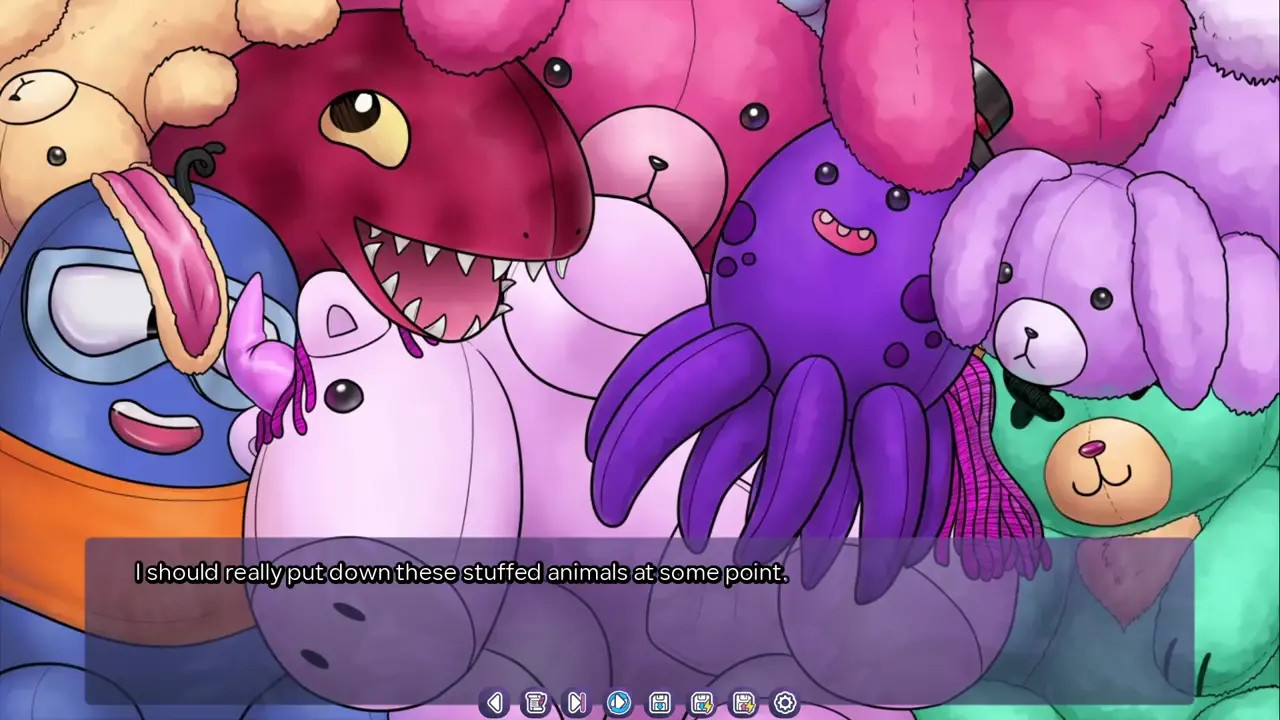Quick load with the red arrow floppy icon
Image resolution: width=1280 pixels, height=720 pixels.
coord(744,703)
